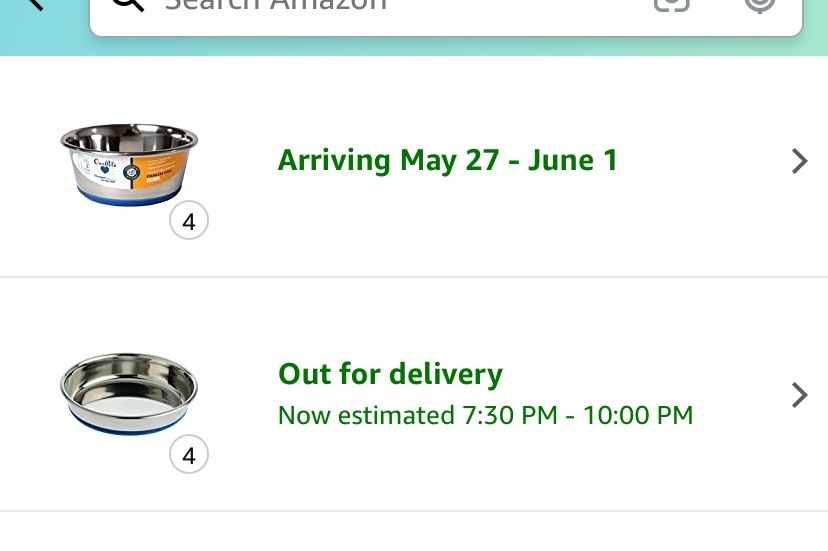Start voice search with the microphone icon

pyautogui.click(x=760, y=5)
